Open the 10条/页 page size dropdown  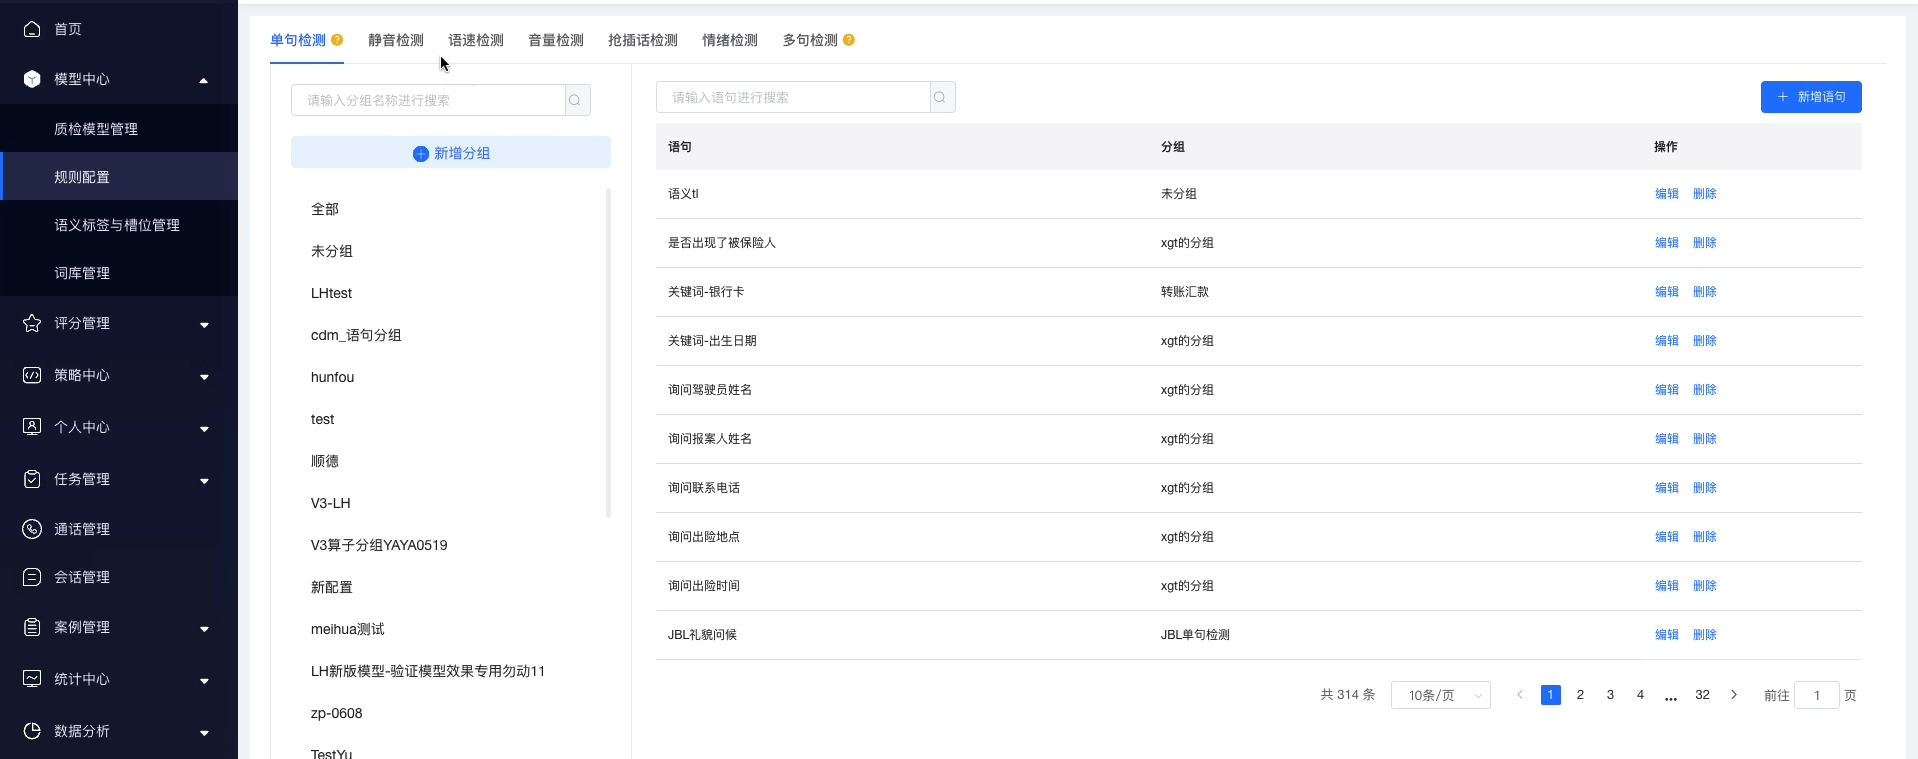(1440, 695)
